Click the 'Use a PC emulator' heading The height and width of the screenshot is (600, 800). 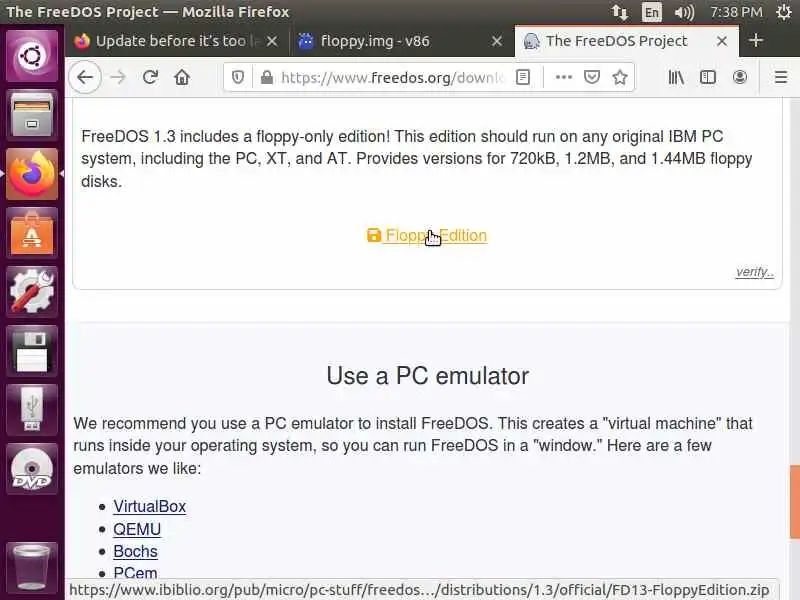pyautogui.click(x=428, y=376)
